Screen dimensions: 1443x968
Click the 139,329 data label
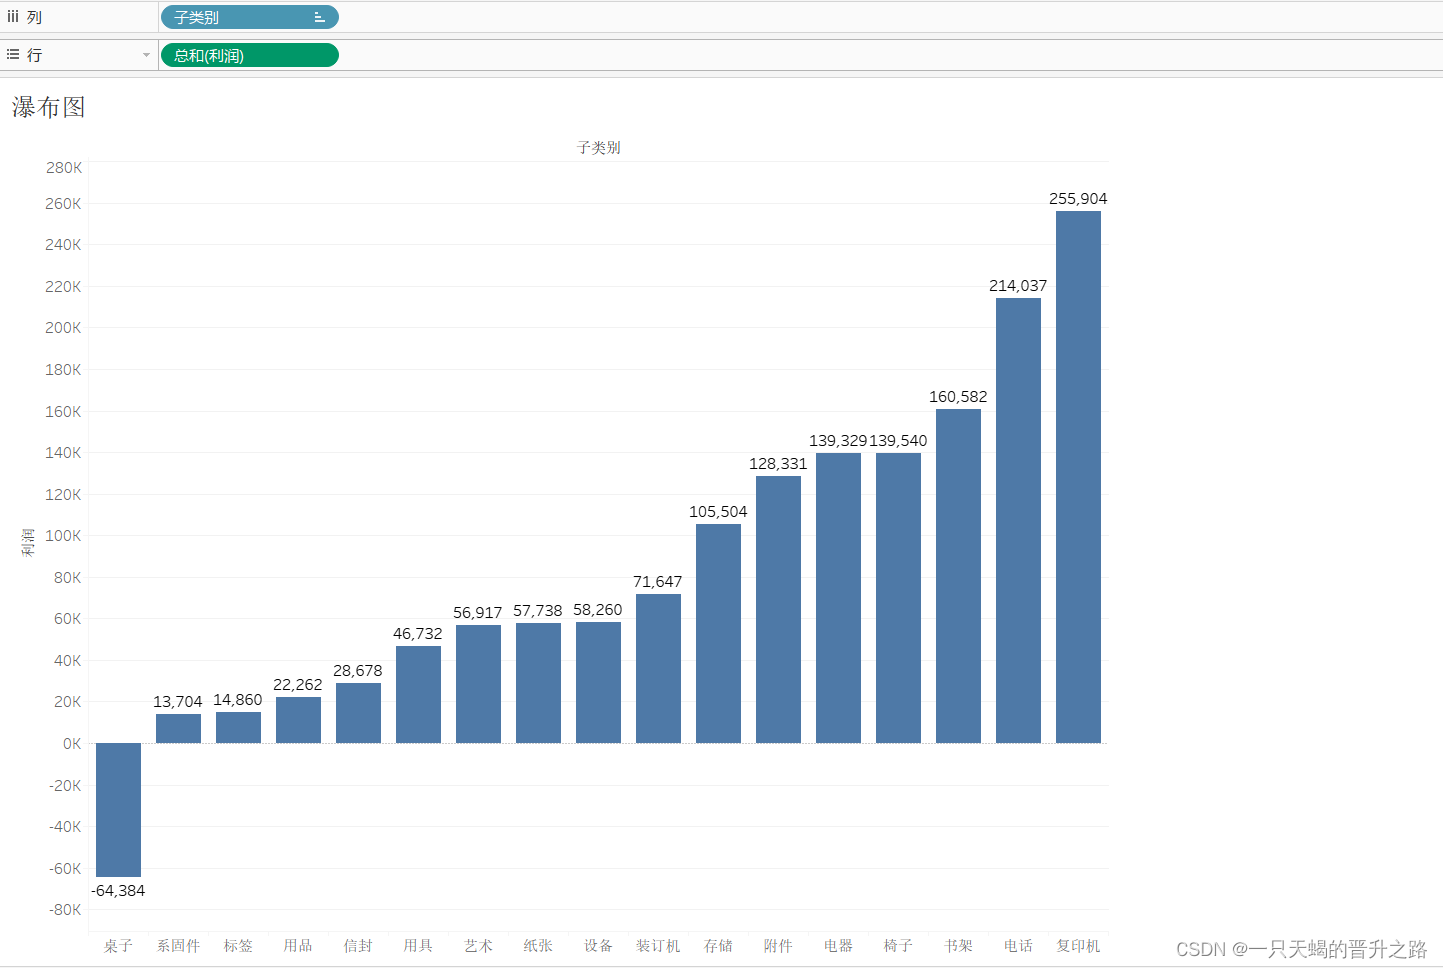point(838,440)
